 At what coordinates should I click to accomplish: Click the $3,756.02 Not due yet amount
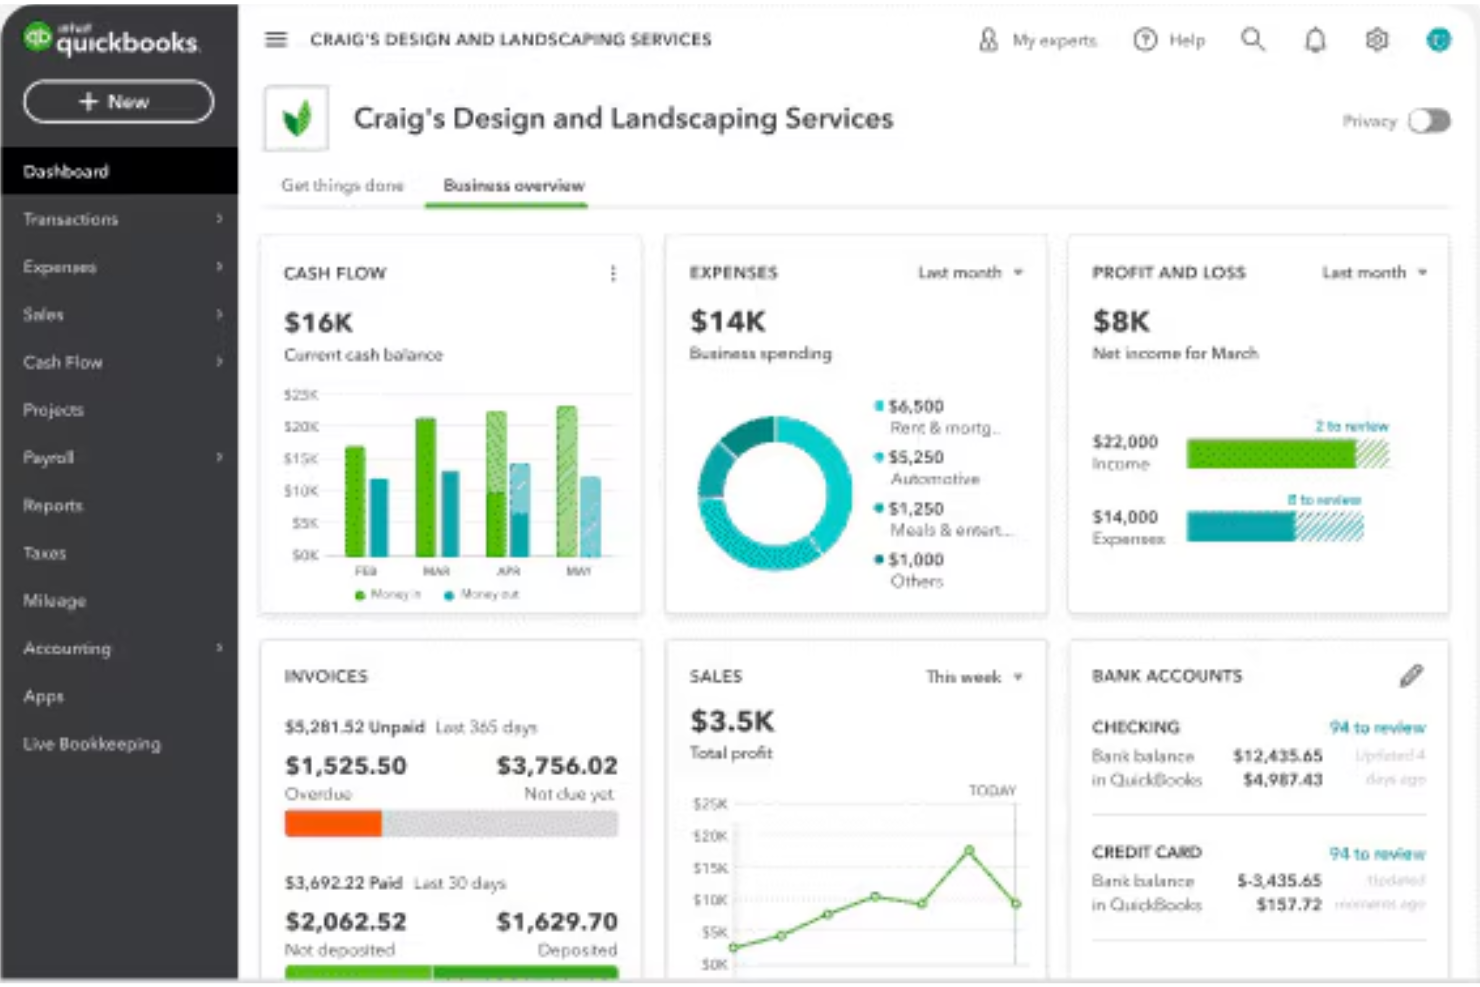[557, 766]
